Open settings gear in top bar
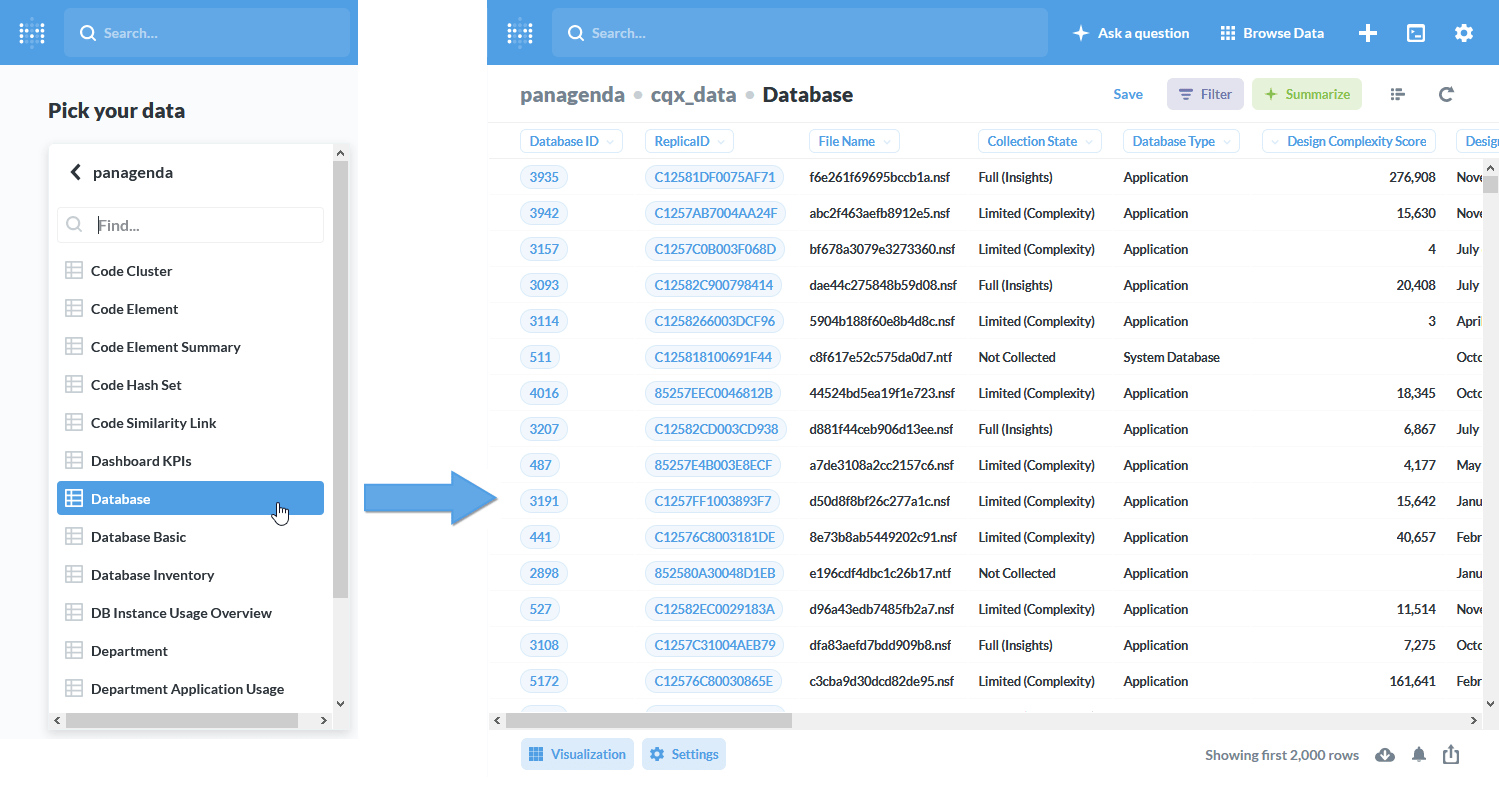 tap(1463, 33)
